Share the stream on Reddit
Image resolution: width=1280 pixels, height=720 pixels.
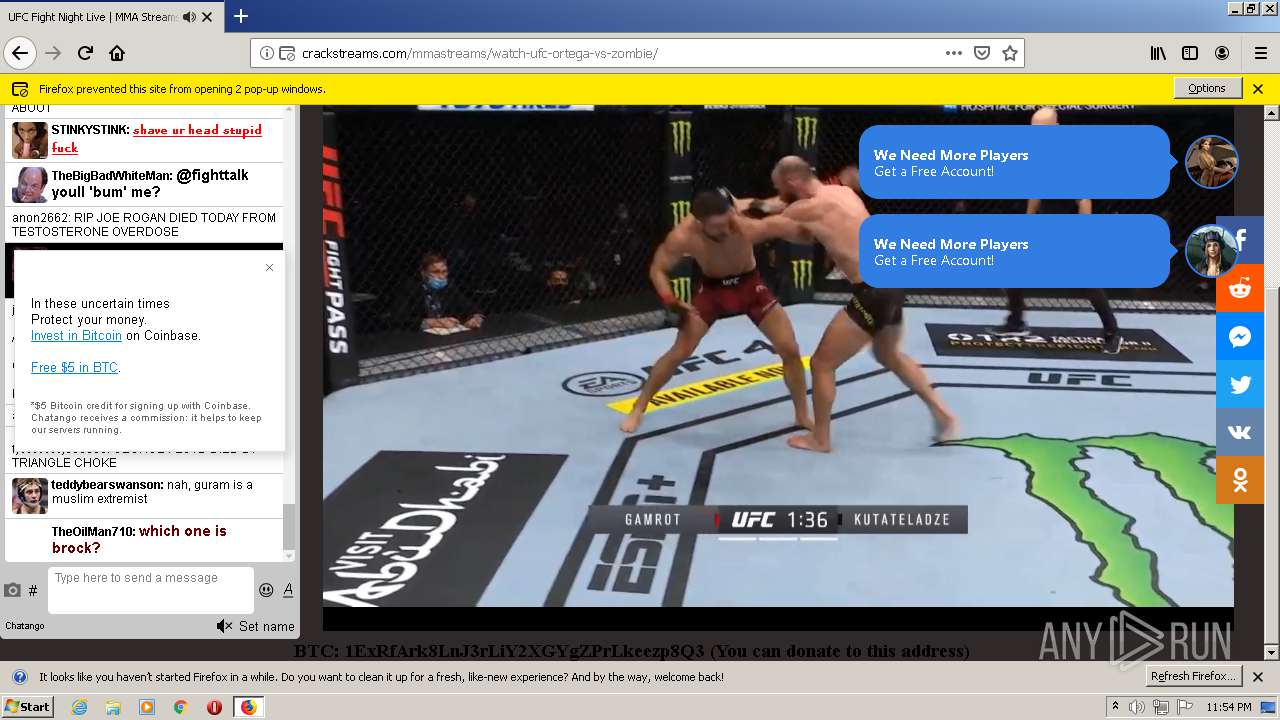[x=1240, y=289]
